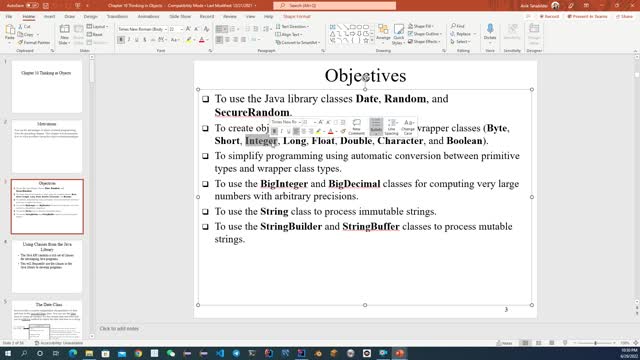Toggle Underline in ribbon Font group
The image size is (640, 360).
137,40
